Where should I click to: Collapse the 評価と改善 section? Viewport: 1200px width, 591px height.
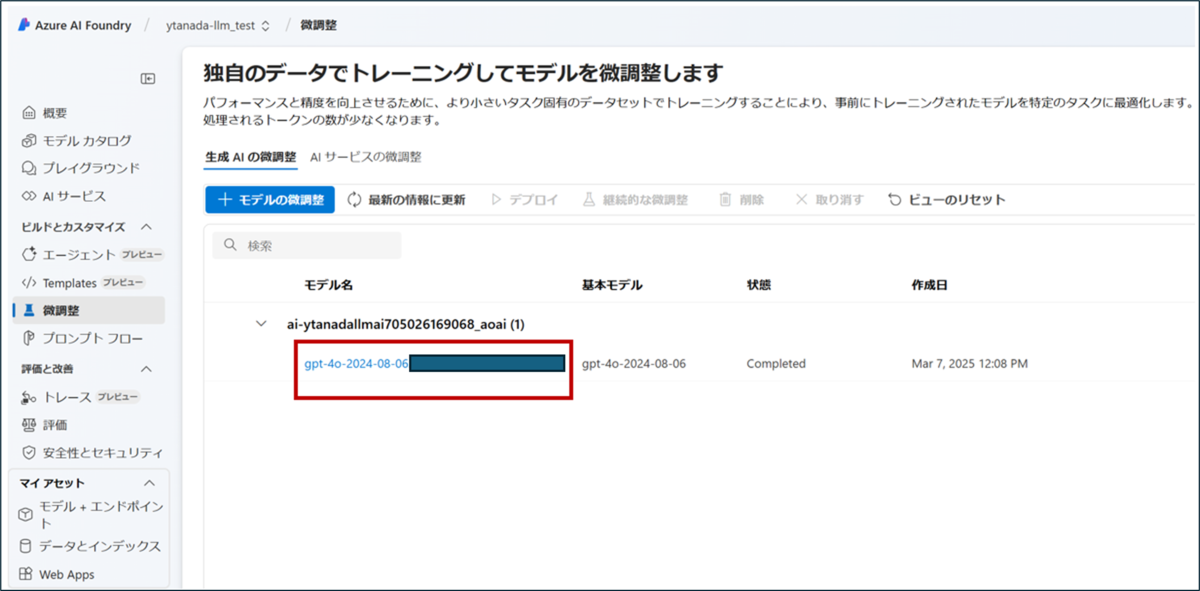(146, 369)
